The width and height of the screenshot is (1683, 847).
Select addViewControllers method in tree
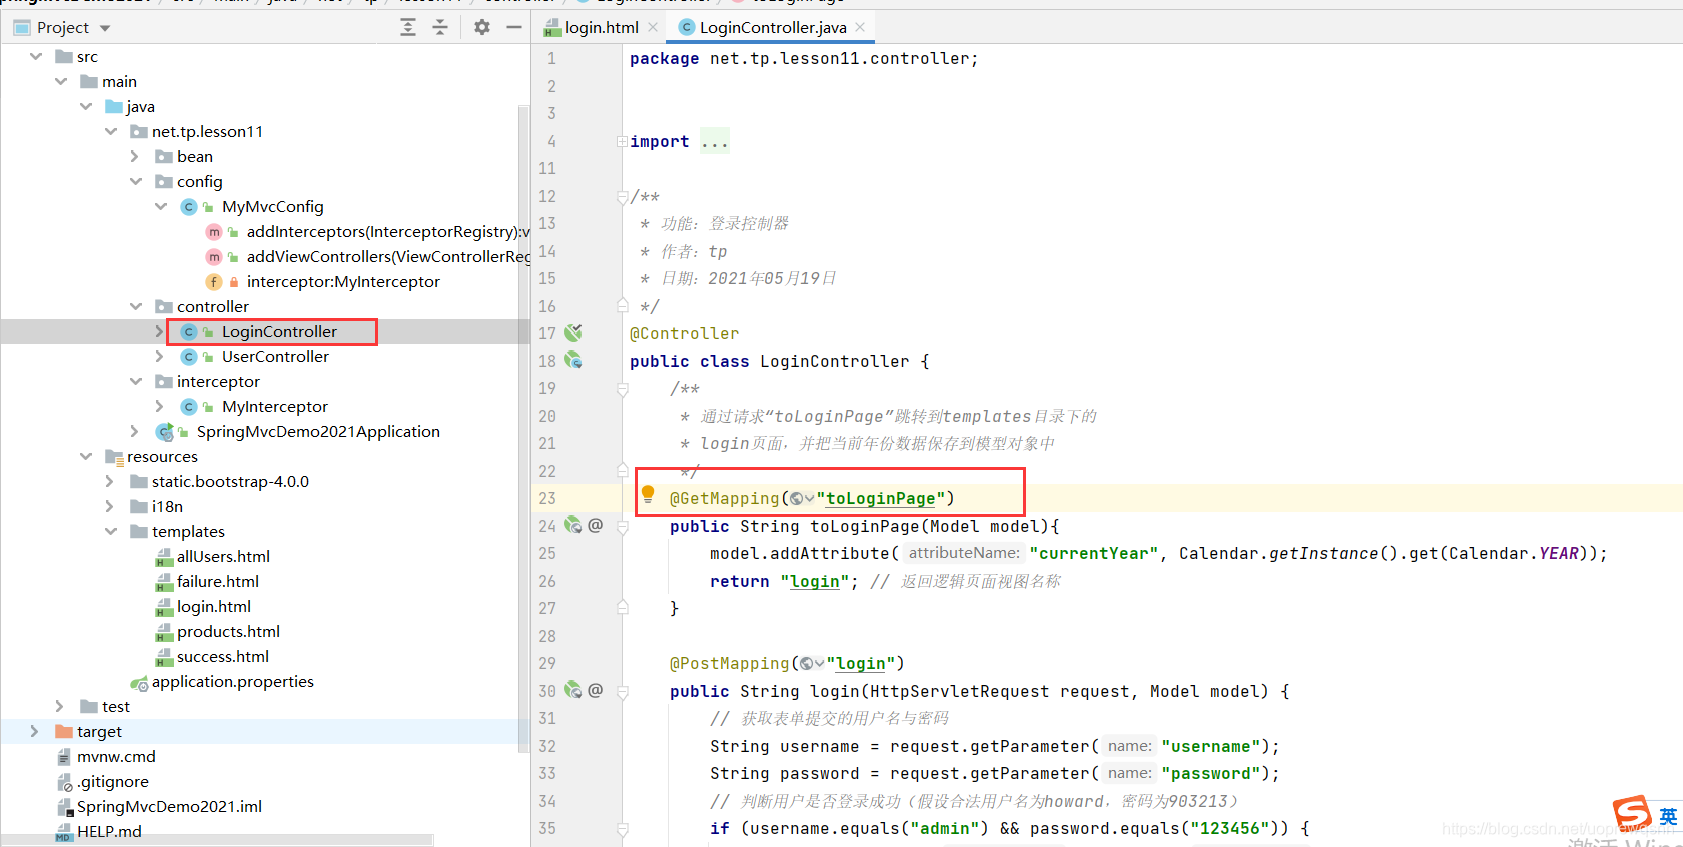[388, 257]
